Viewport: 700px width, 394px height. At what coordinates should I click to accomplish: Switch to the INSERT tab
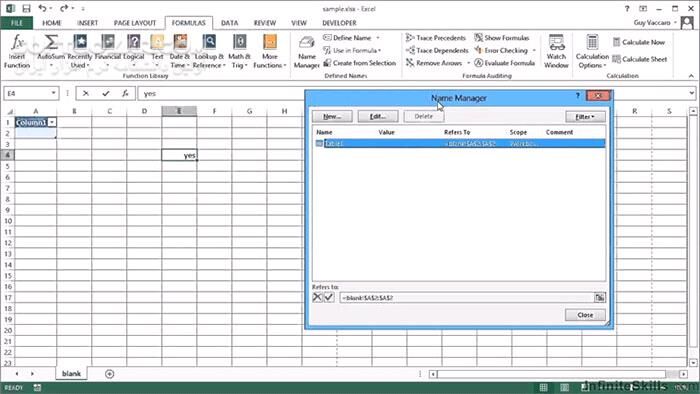pyautogui.click(x=88, y=23)
